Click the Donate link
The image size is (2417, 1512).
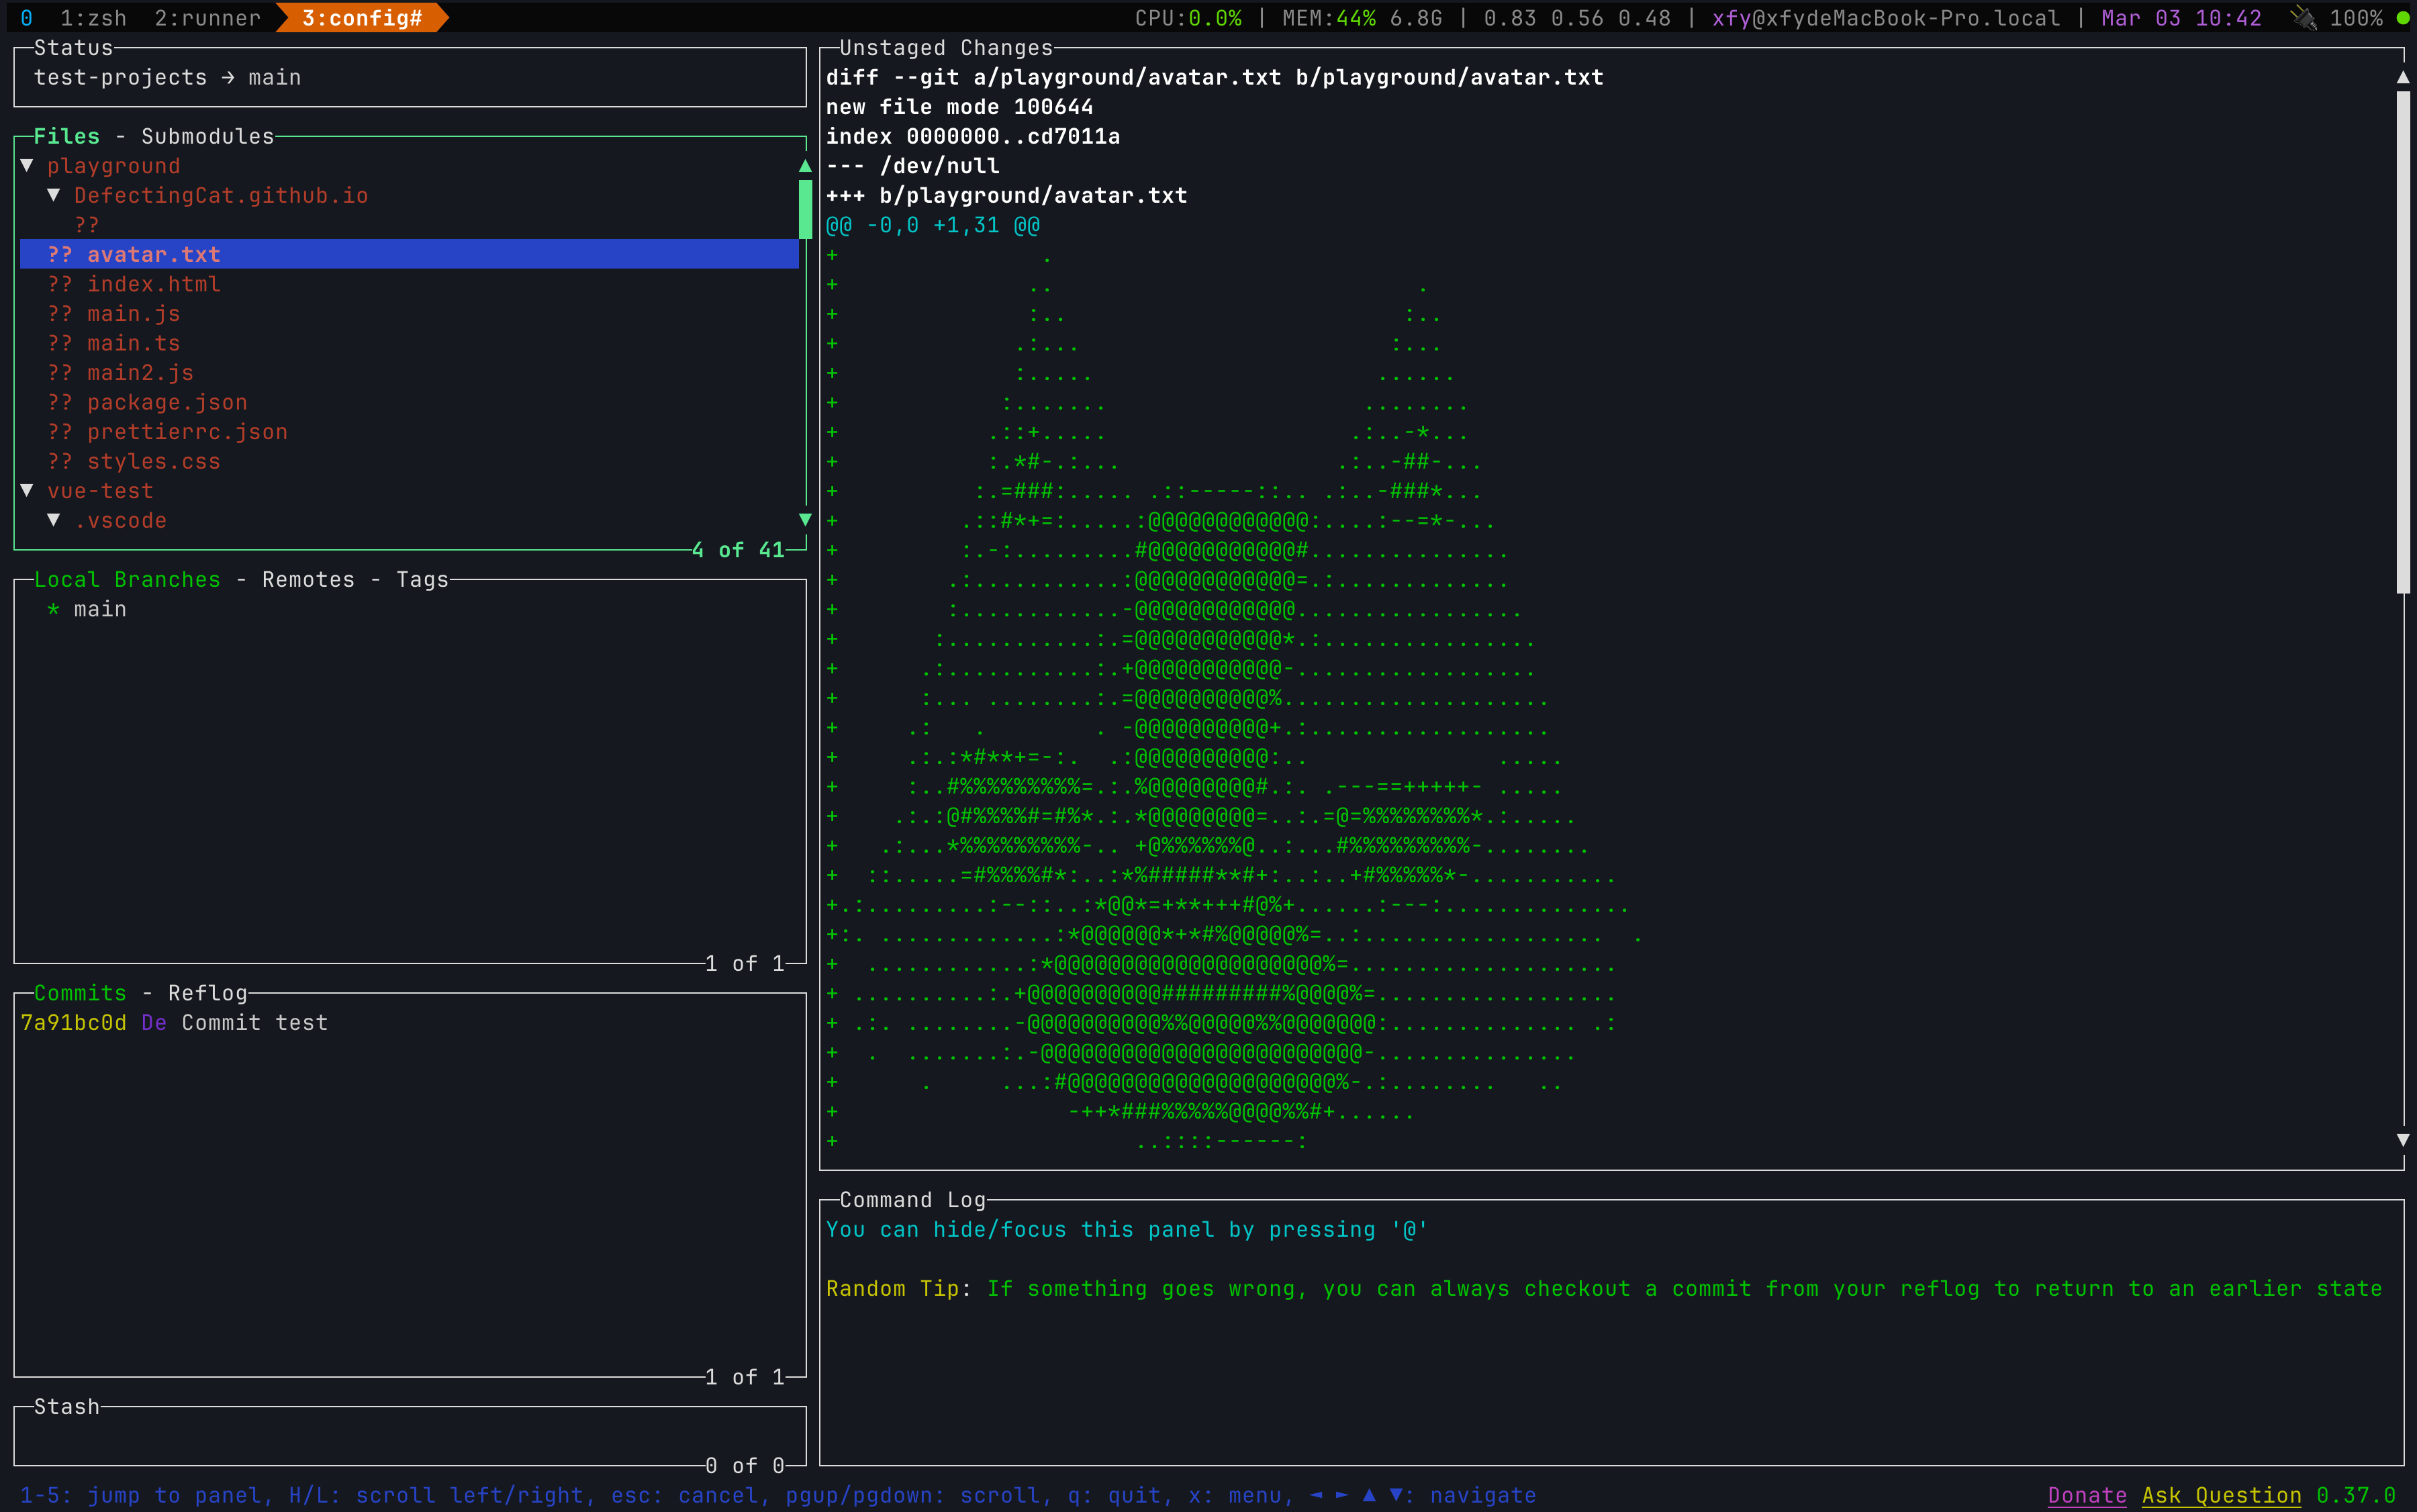pyautogui.click(x=2086, y=1495)
